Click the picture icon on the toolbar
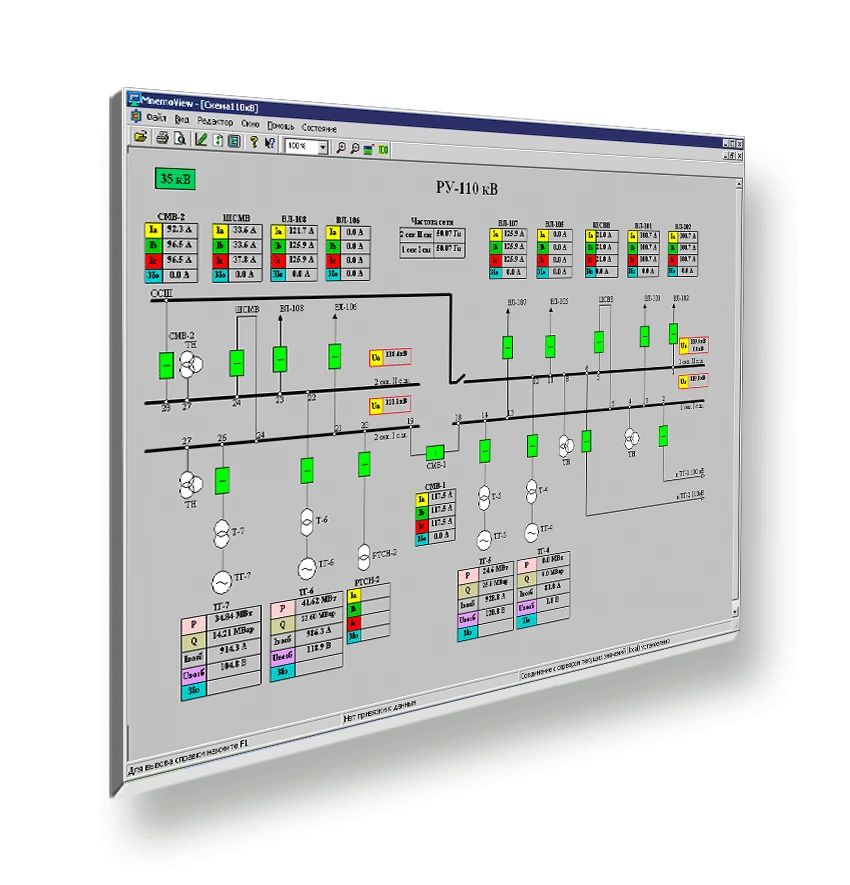Image resolution: width=850 pixels, height=885 pixels. coord(368,148)
